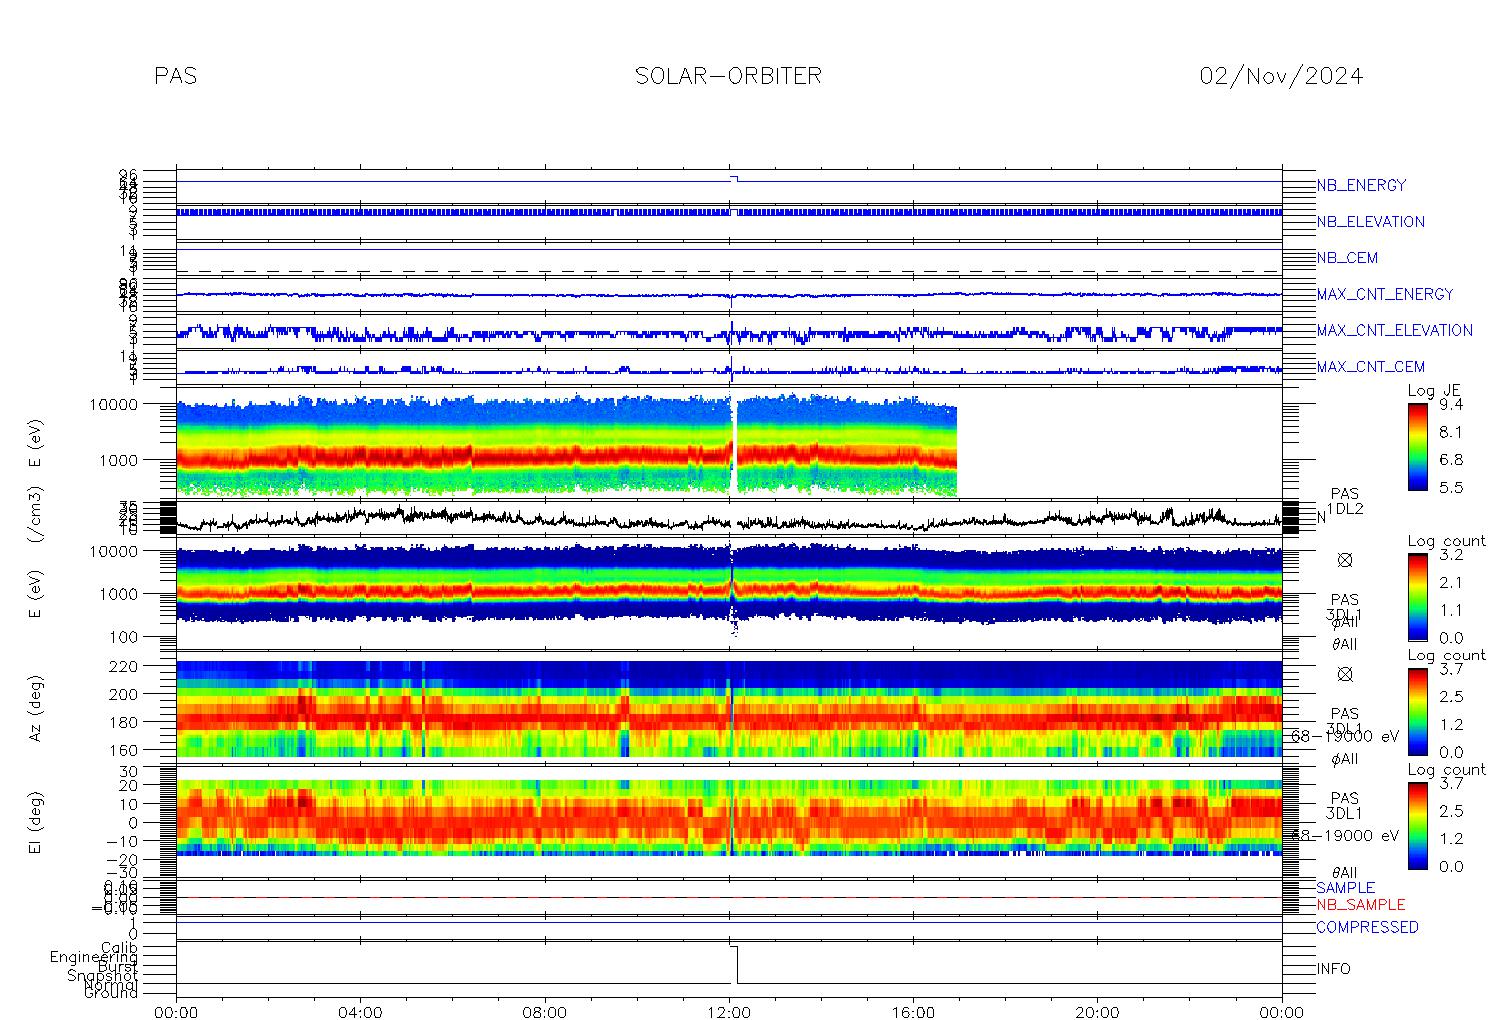Image resolution: width=1512 pixels, height=1020 pixels.
Task: Click the Engineering mode label
Action: point(94,957)
